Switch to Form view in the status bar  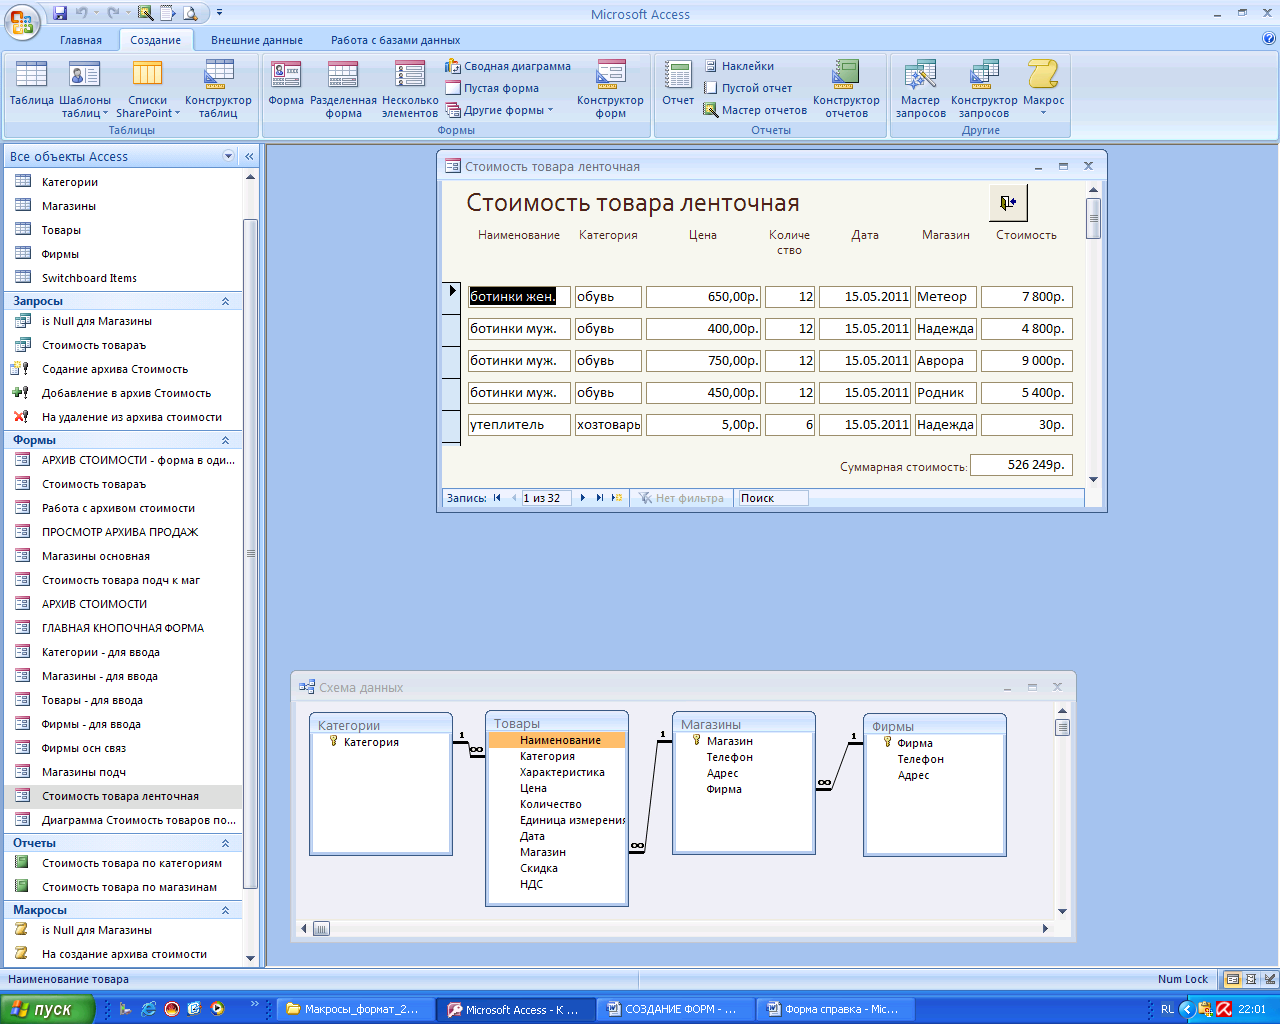[1233, 980]
